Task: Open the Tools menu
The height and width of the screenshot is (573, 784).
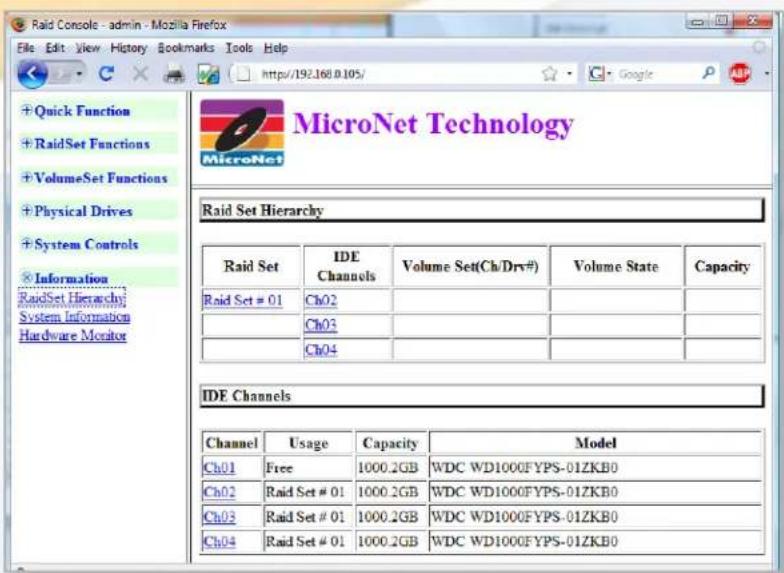Action: click(239, 48)
